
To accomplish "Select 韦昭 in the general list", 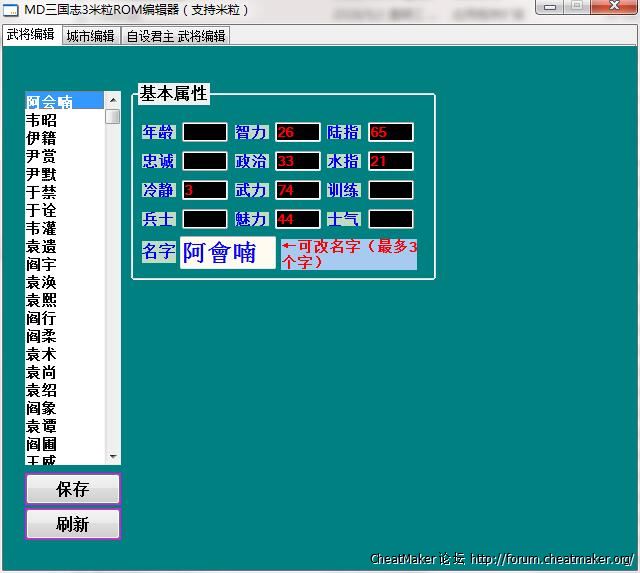I will tap(42, 120).
